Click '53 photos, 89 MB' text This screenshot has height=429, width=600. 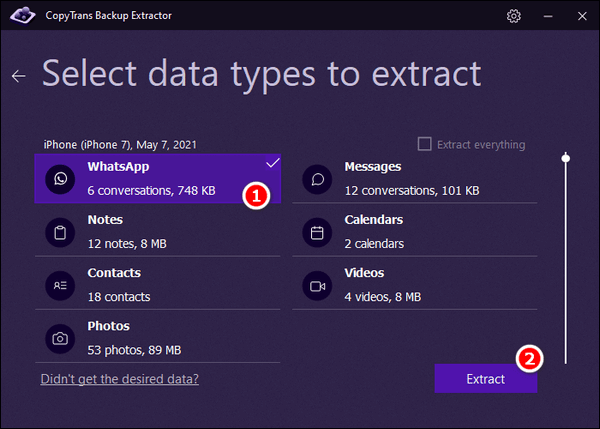(134, 350)
